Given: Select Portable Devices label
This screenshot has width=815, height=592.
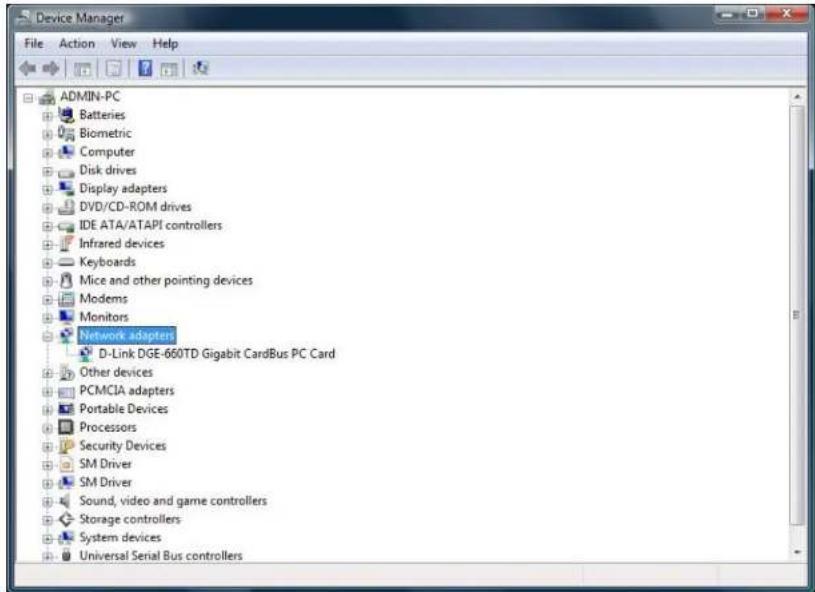Looking at the screenshot, I should click(124, 409).
